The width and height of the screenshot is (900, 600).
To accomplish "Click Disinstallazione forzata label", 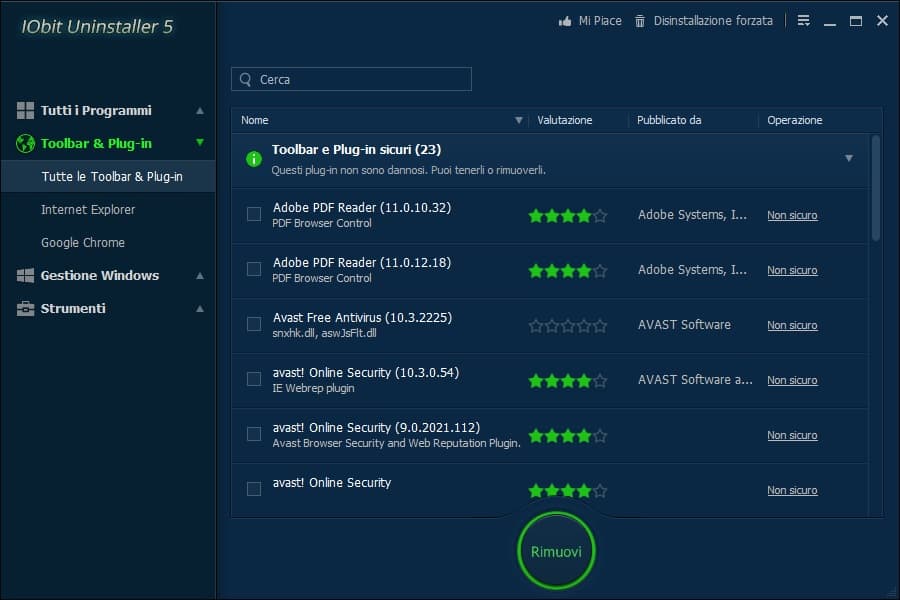I will pos(713,21).
